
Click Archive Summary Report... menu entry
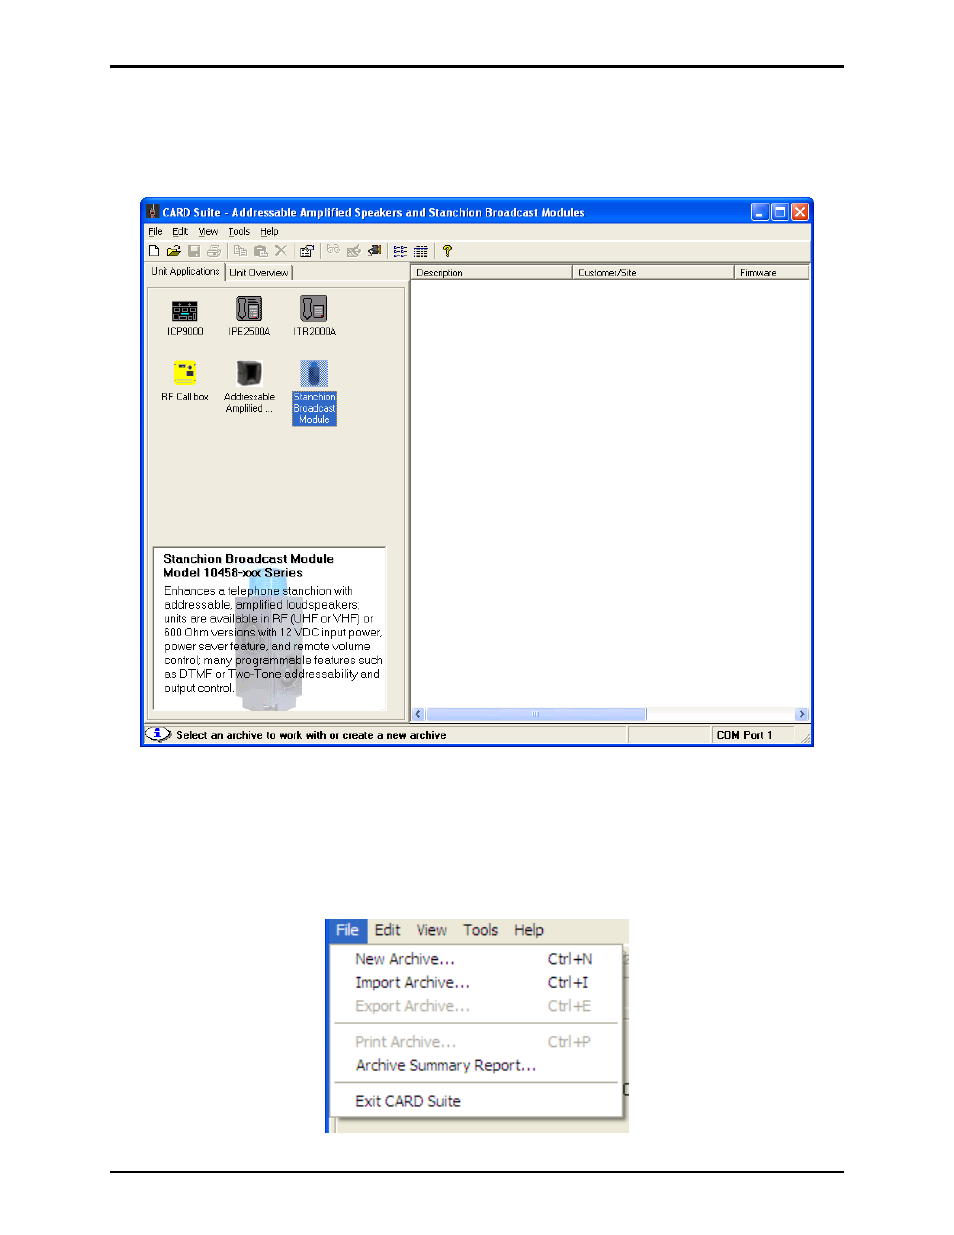445,1066
